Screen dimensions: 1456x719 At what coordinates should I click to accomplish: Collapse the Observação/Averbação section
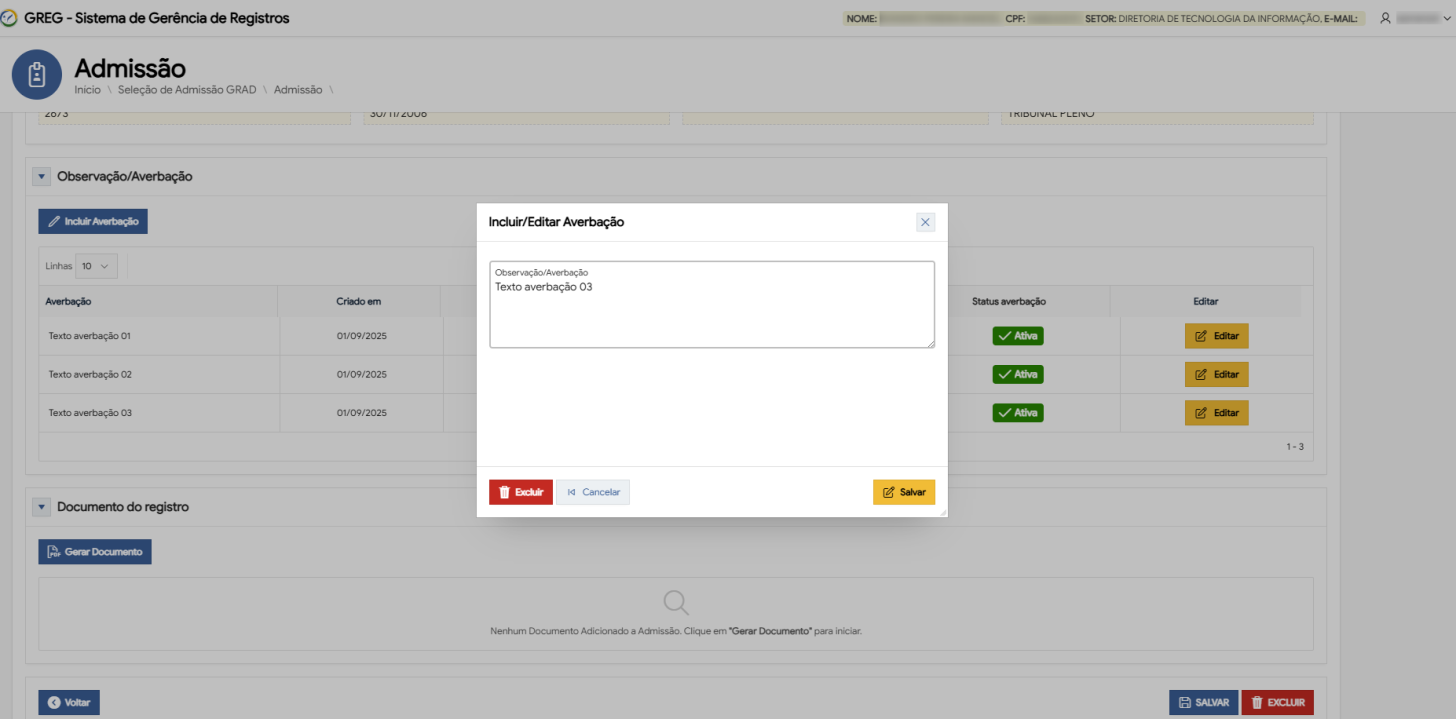(x=42, y=177)
